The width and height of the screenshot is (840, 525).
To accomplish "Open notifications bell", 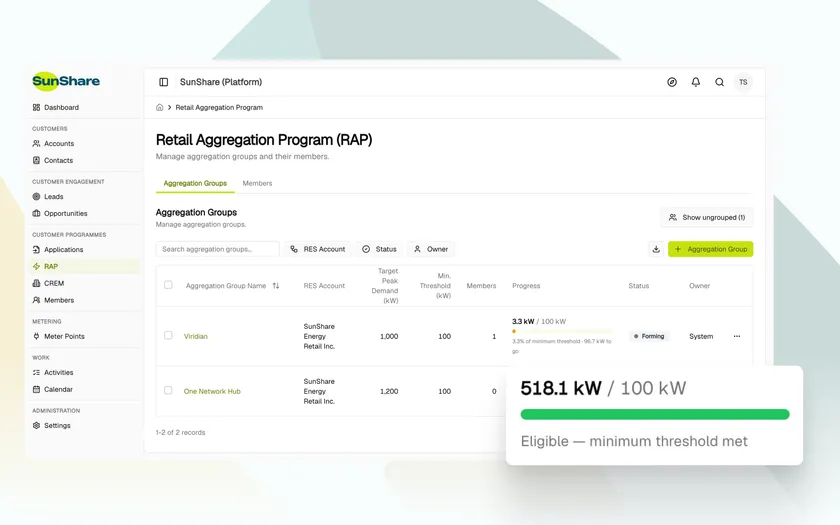I will pyautogui.click(x=695, y=82).
